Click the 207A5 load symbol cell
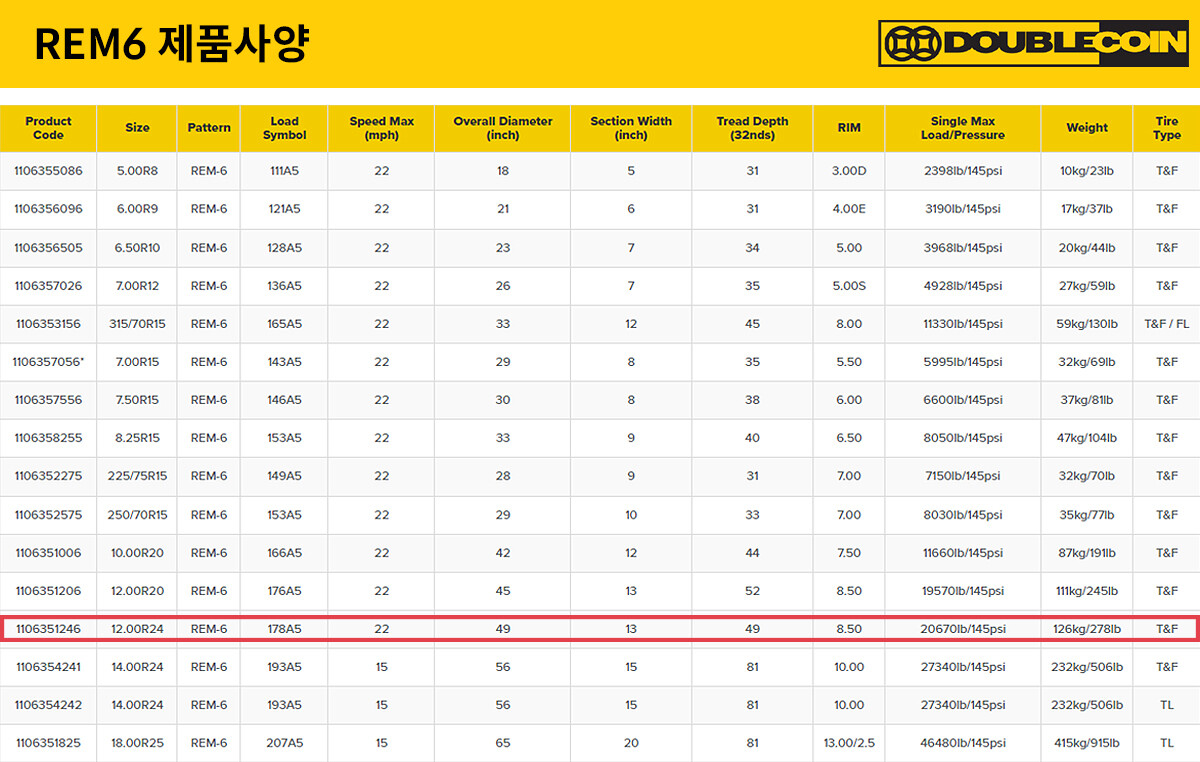1200x762 pixels. pyautogui.click(x=284, y=743)
